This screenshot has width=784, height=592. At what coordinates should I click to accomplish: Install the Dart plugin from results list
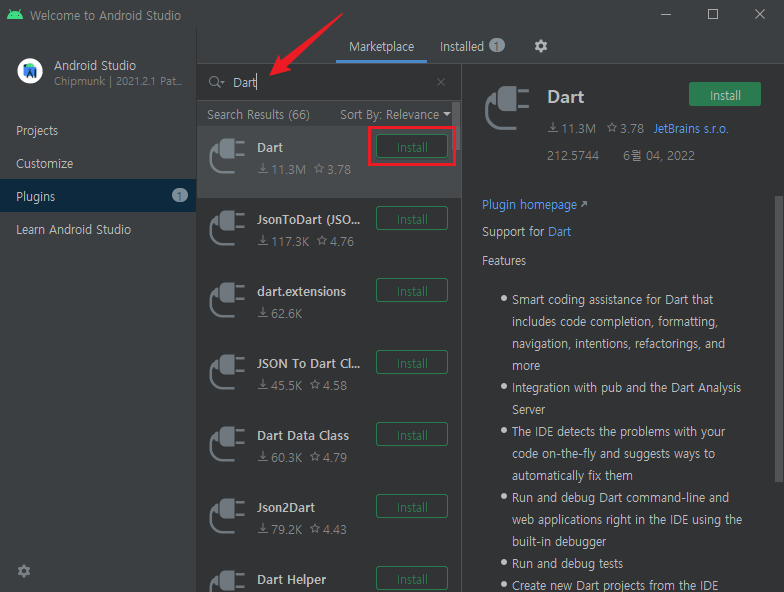pos(412,147)
